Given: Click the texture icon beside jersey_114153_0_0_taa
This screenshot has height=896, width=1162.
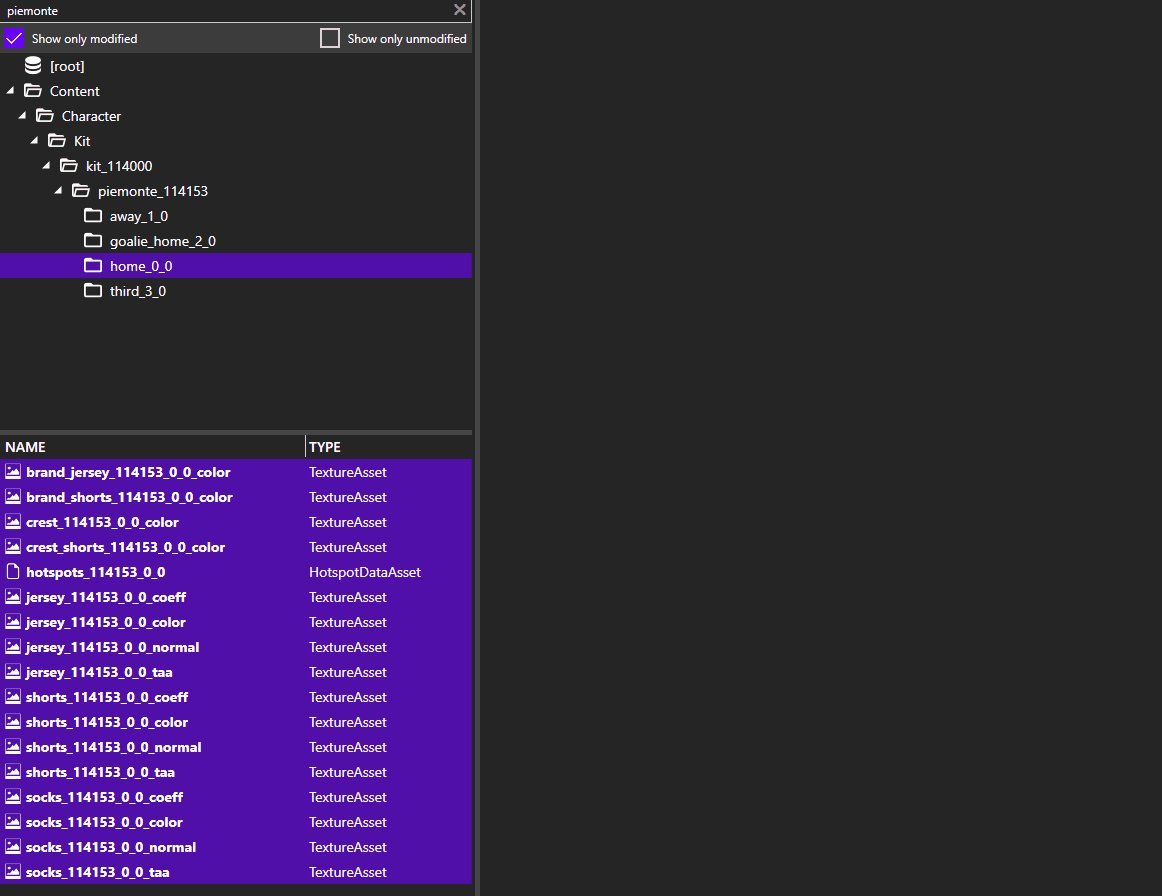Looking at the screenshot, I should [x=12, y=671].
